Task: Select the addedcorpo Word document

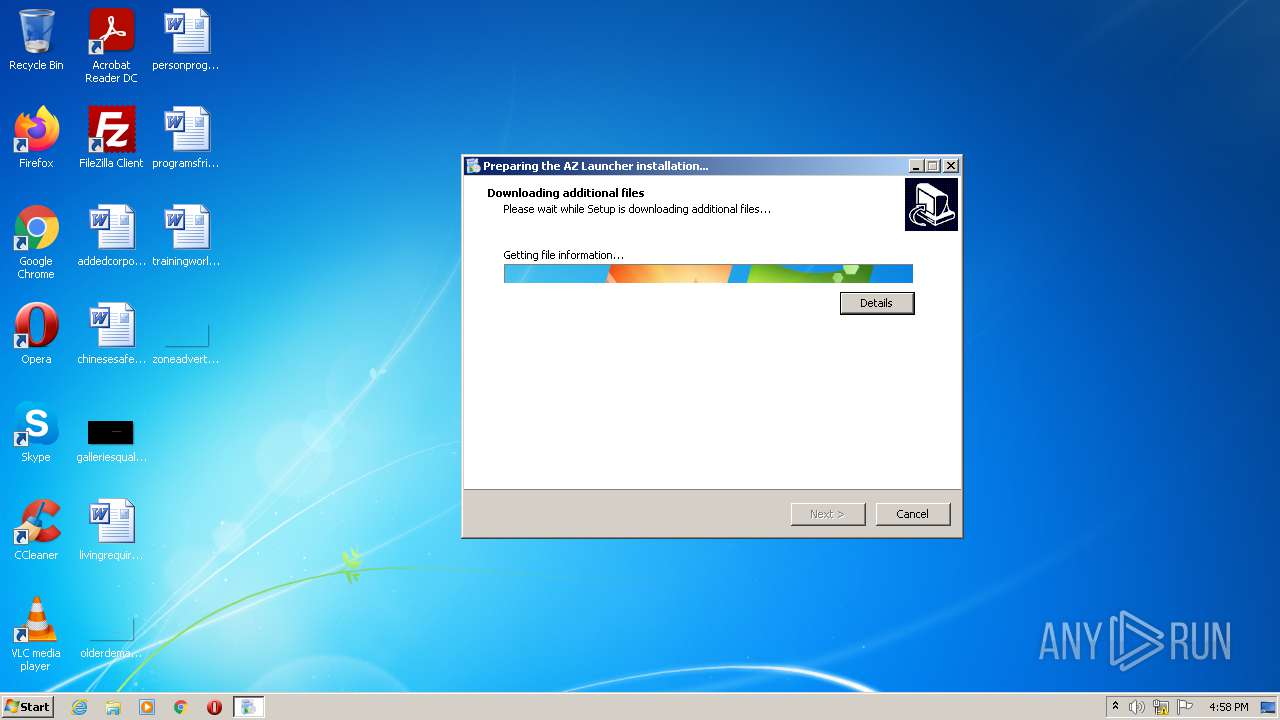Action: 111,236
